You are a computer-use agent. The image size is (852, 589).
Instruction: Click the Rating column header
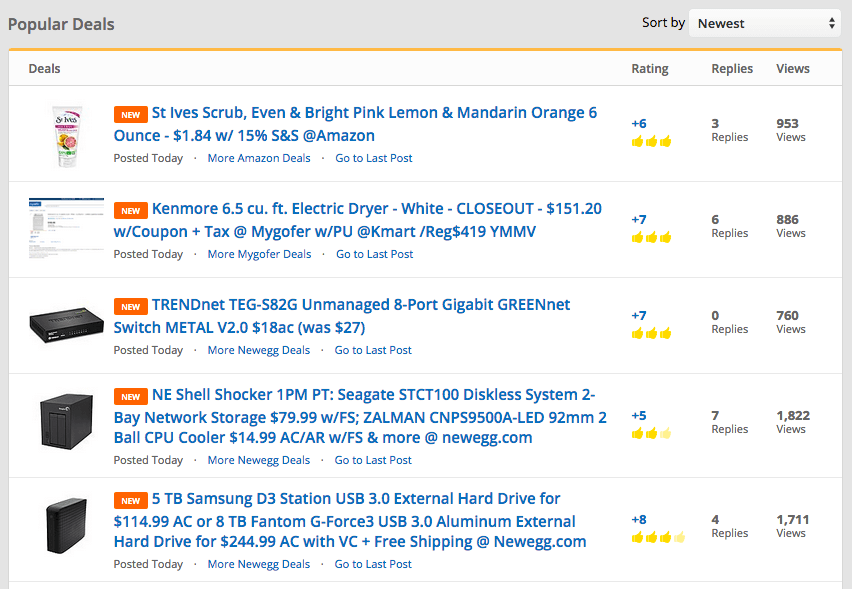pyautogui.click(x=650, y=69)
